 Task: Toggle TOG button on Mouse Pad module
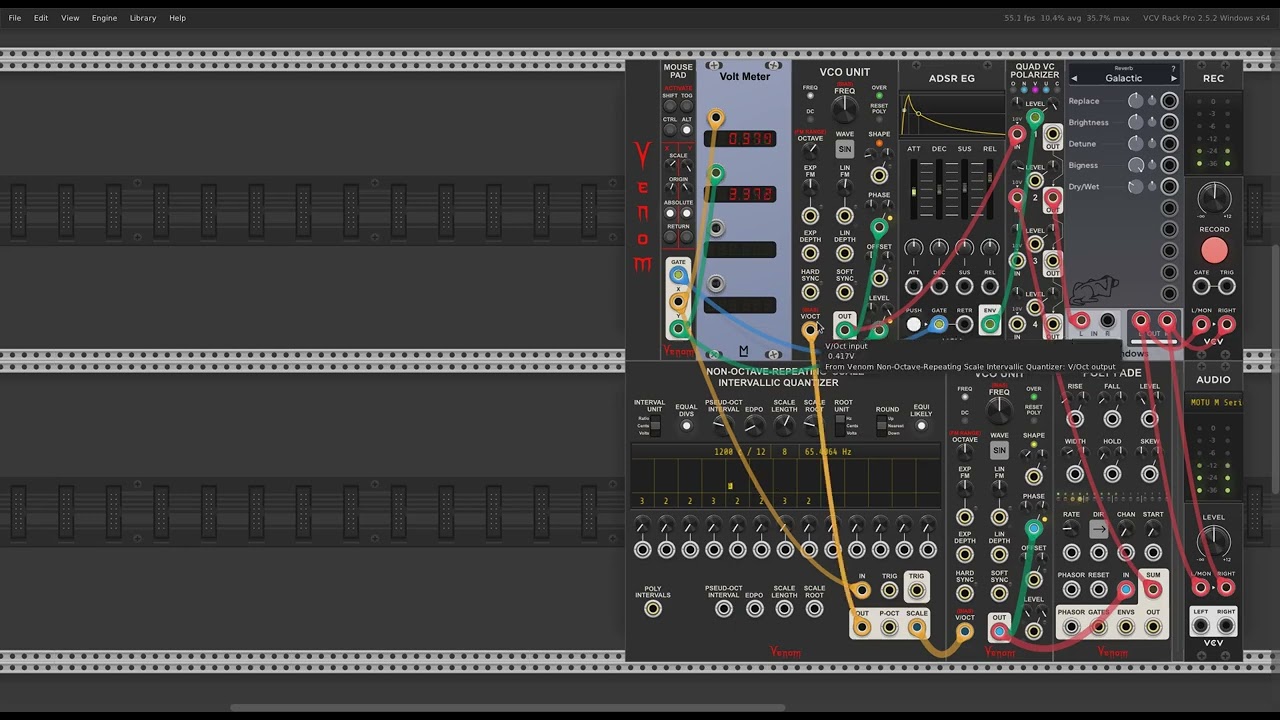coord(686,107)
